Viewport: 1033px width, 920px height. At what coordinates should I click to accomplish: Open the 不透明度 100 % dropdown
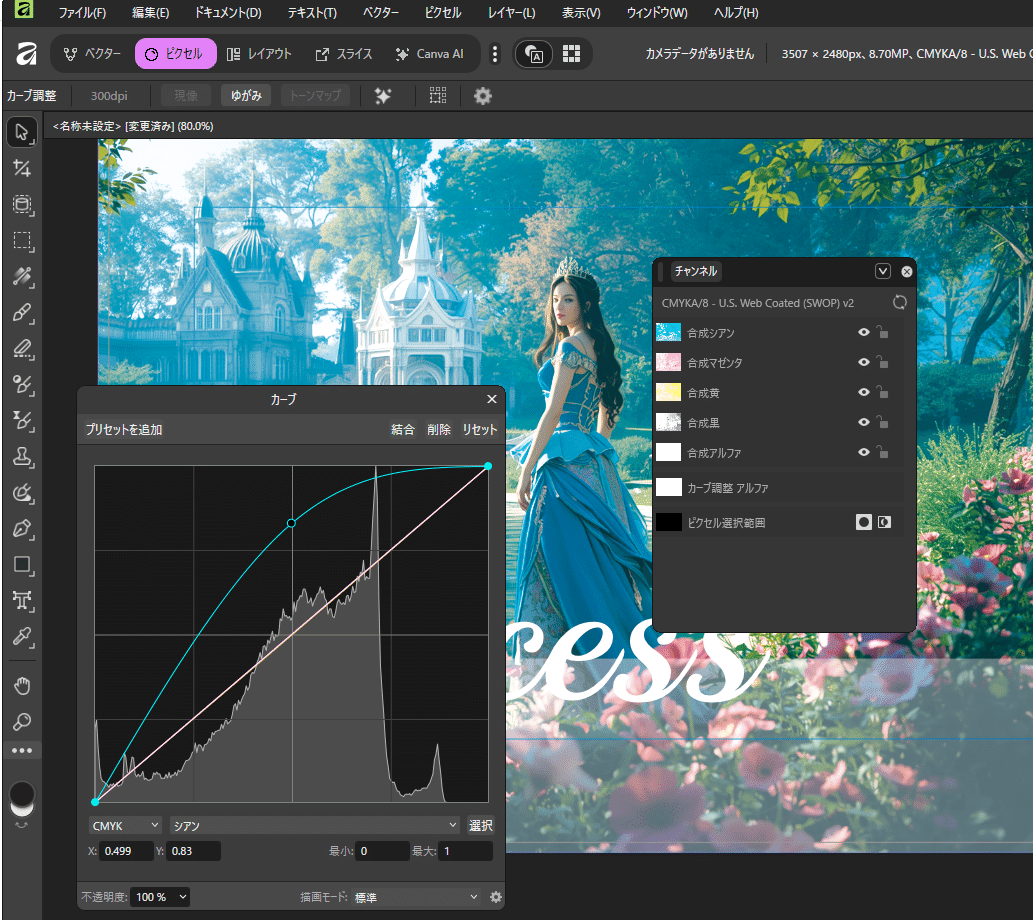pyautogui.click(x=160, y=897)
